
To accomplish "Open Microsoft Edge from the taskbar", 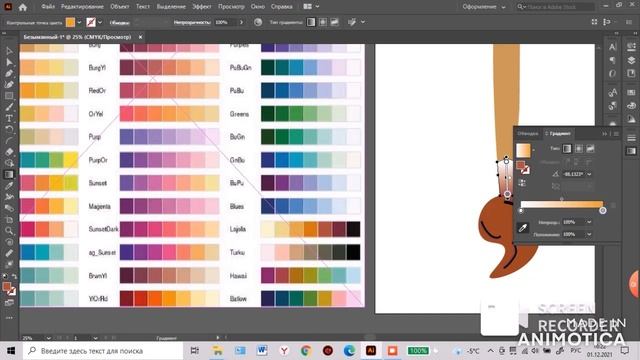I will tap(349, 351).
